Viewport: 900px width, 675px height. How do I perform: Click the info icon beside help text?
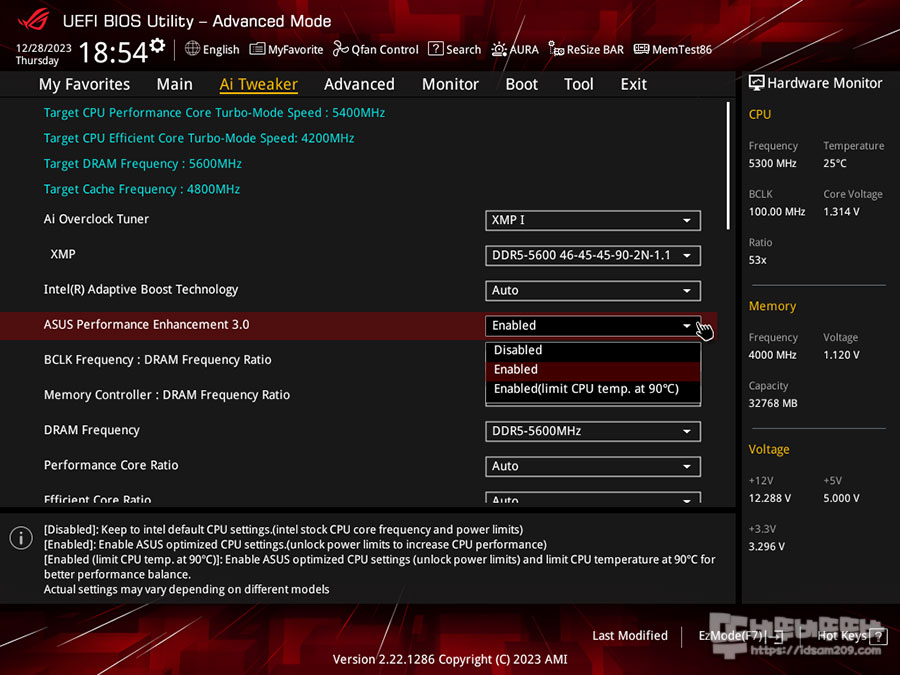(x=21, y=538)
